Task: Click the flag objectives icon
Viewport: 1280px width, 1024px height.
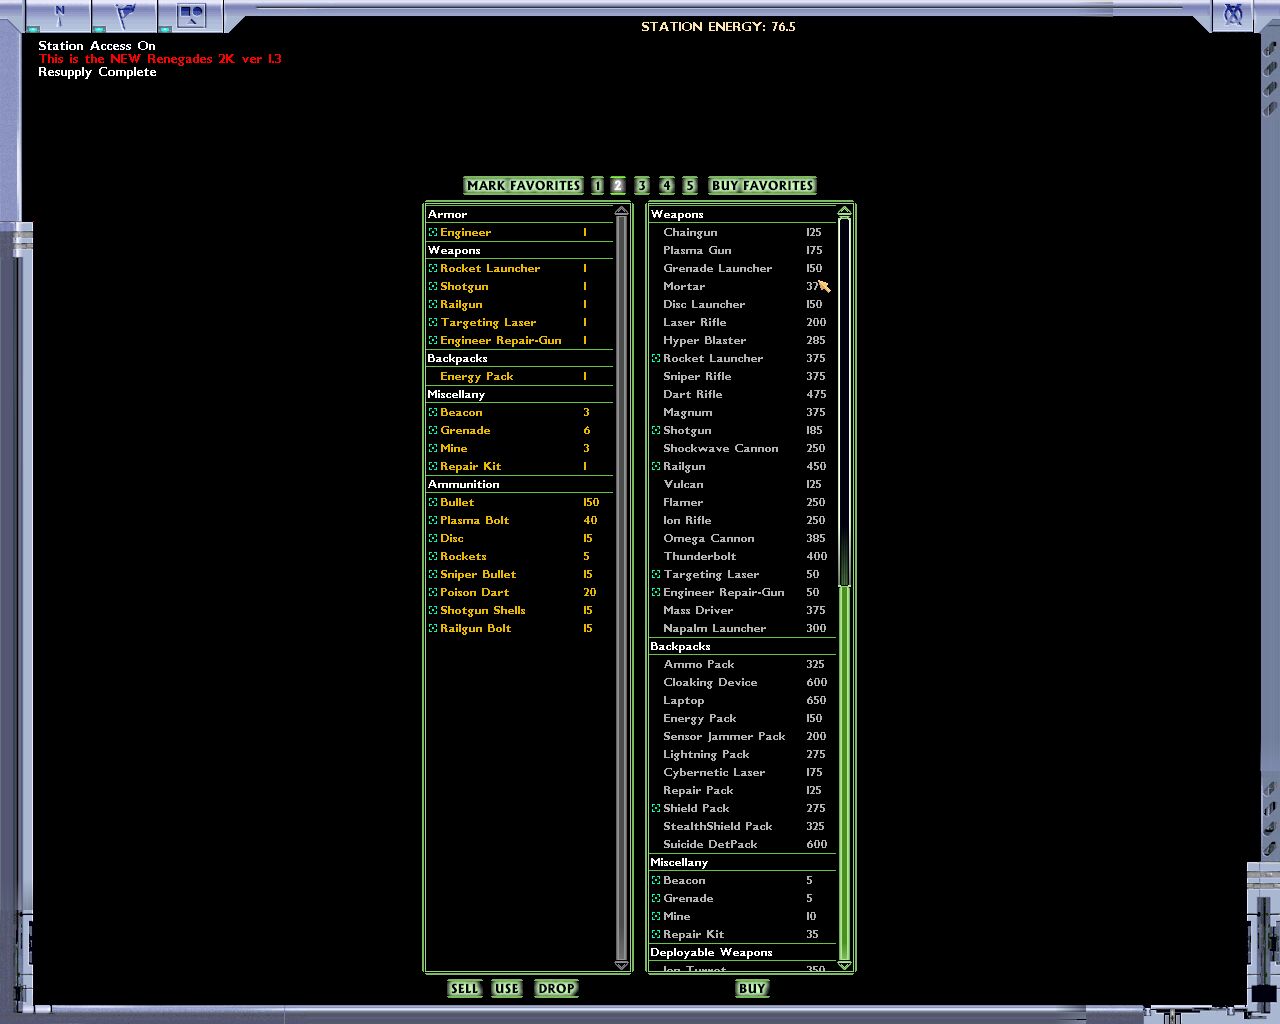Action: pos(126,15)
